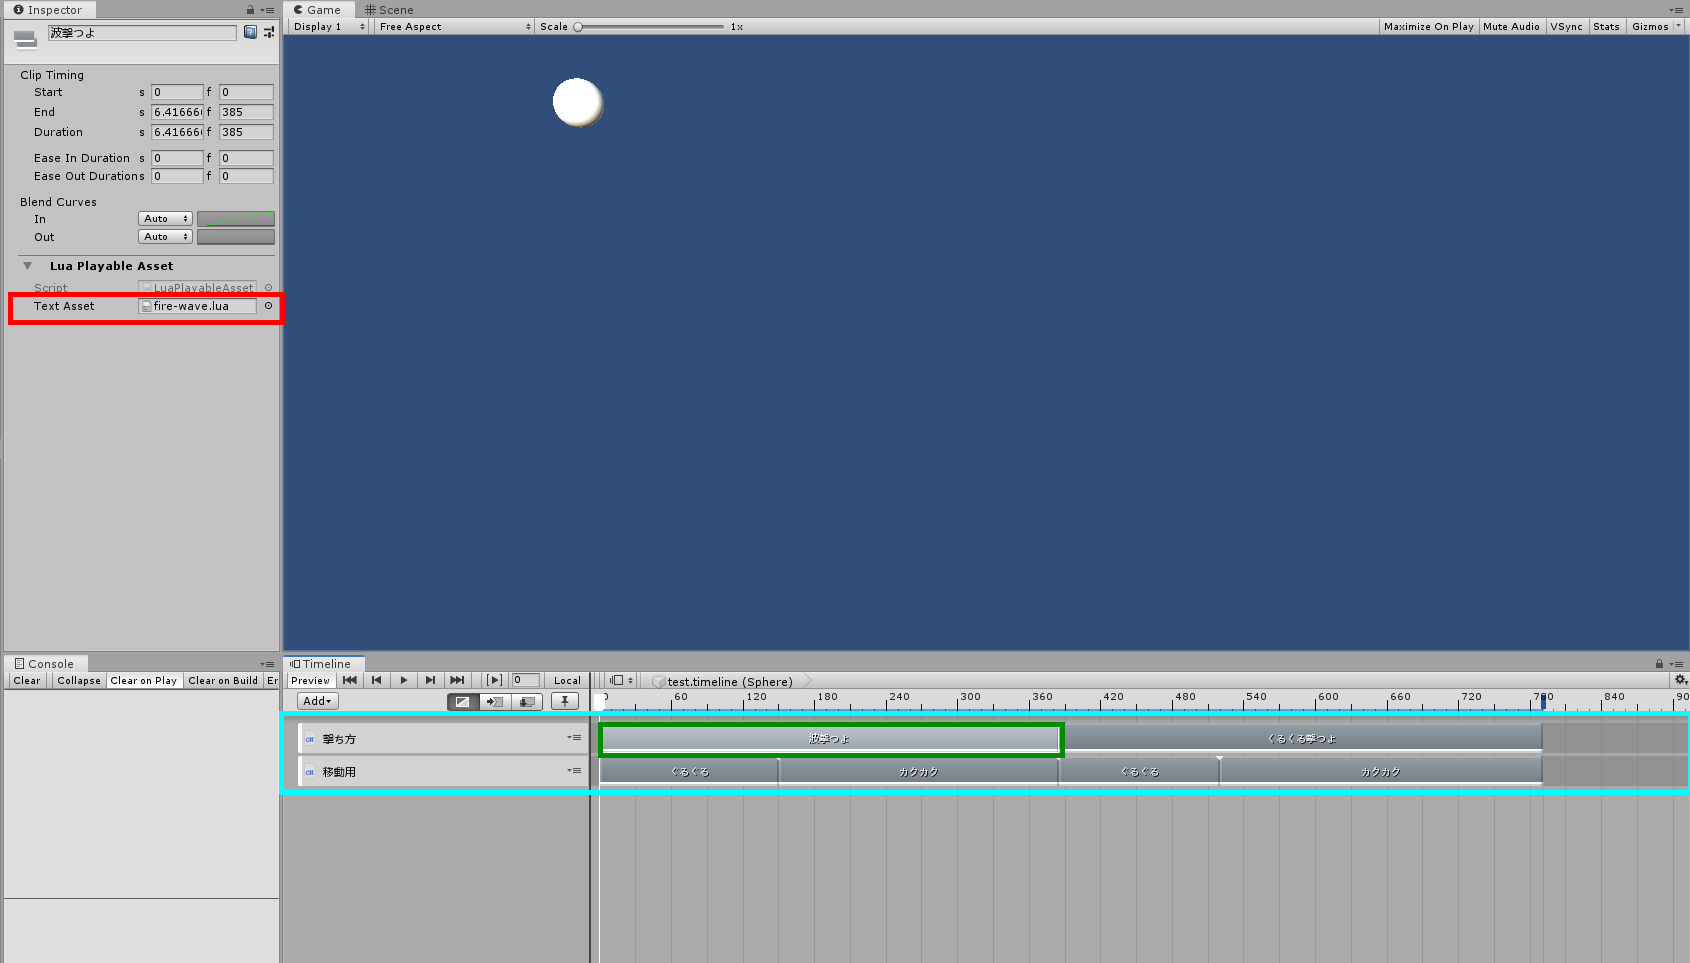This screenshot has height=963, width=1690.
Task: Toggle Mute Audio in Game view
Action: tap(1511, 27)
